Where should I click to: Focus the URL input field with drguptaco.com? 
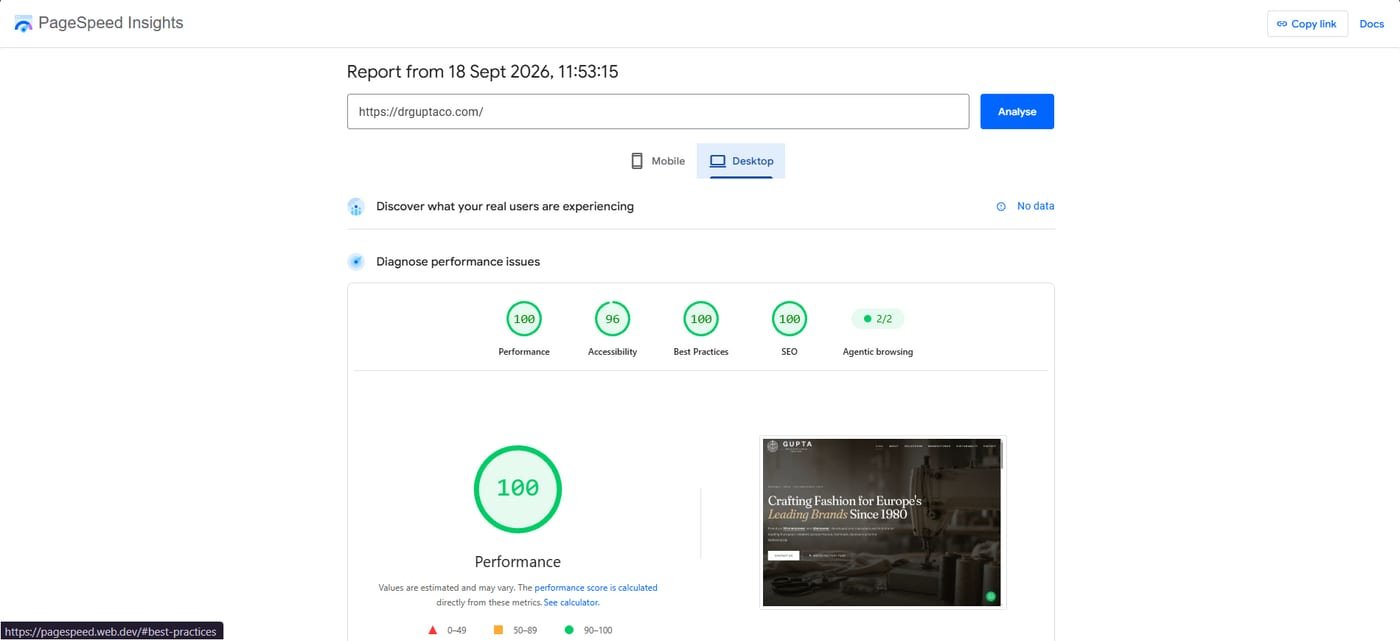click(658, 112)
